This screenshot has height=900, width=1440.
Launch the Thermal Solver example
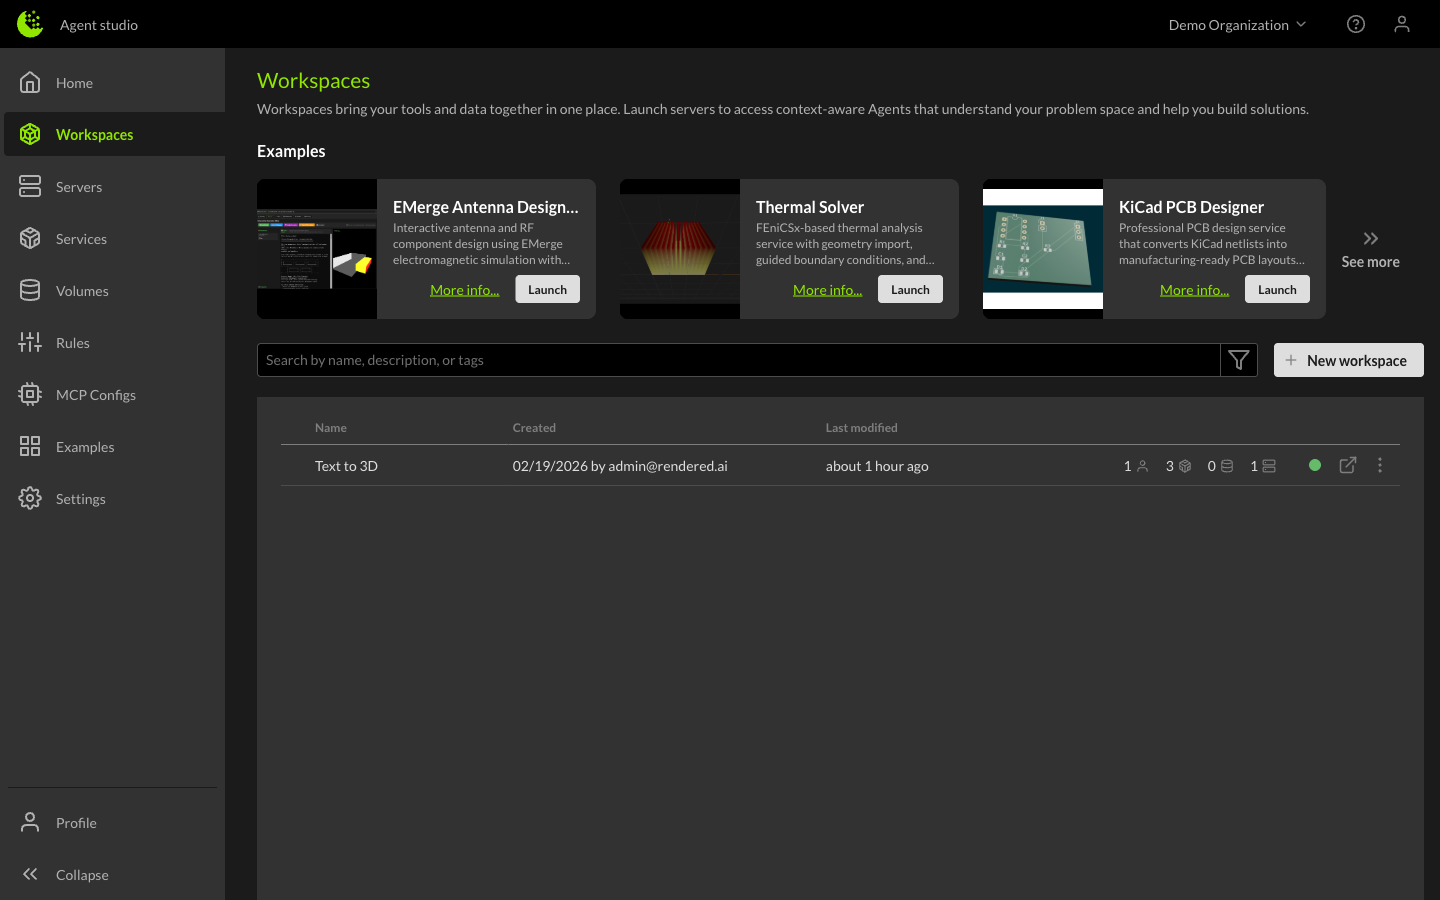point(910,289)
